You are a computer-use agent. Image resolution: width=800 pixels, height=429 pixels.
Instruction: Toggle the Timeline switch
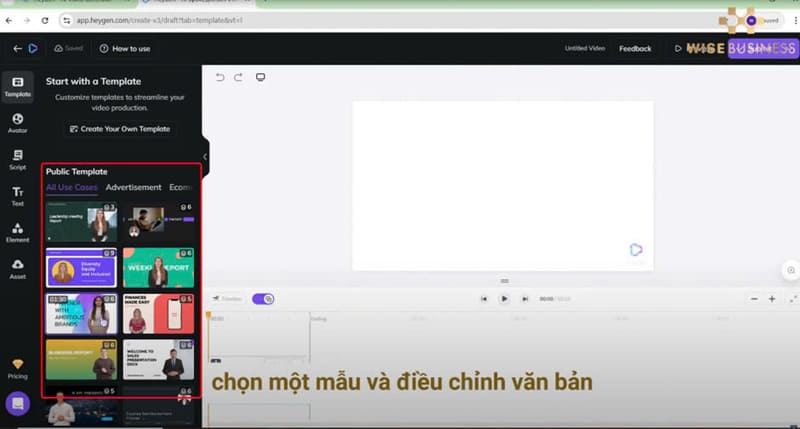point(263,298)
